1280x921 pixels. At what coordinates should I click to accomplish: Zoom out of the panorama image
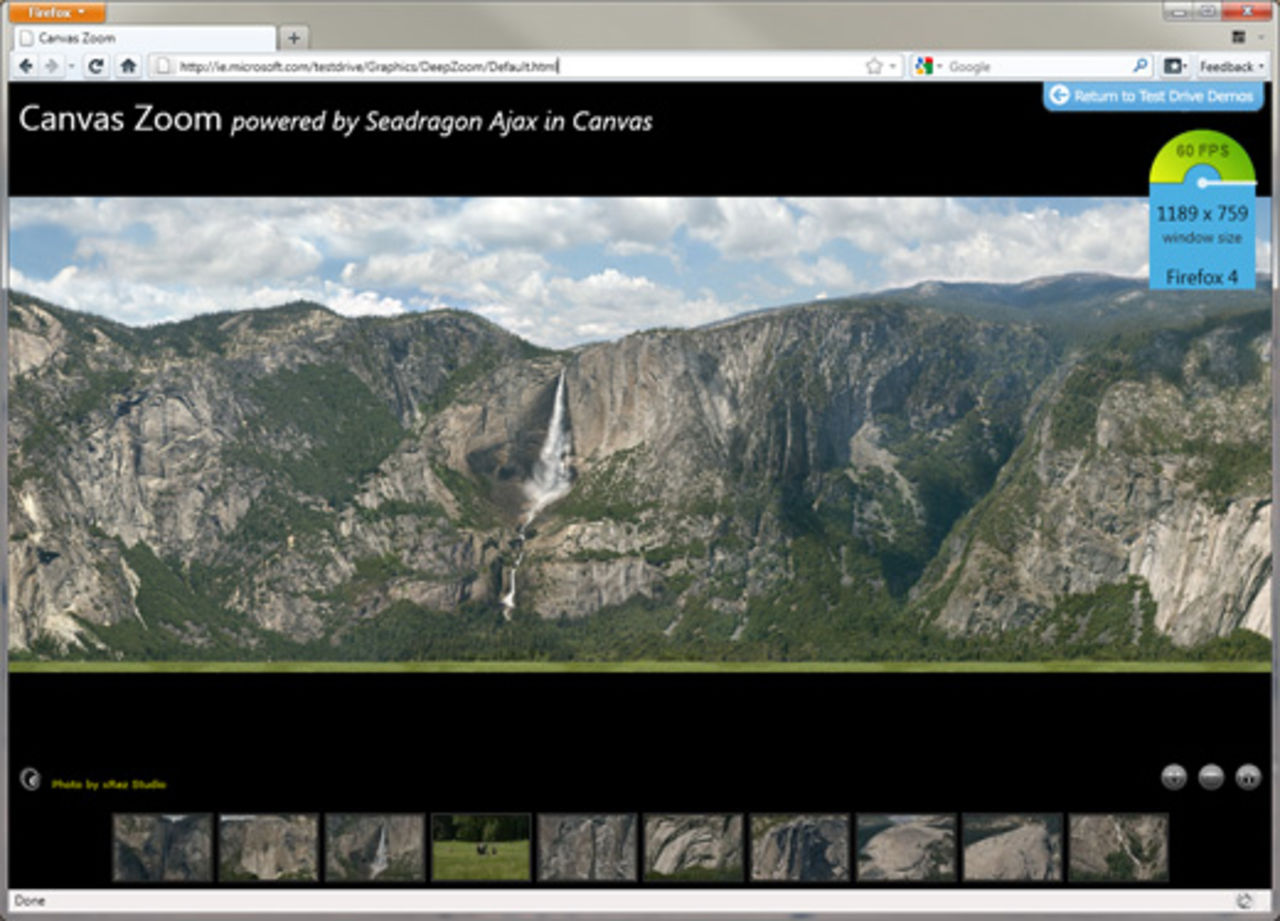[1211, 777]
